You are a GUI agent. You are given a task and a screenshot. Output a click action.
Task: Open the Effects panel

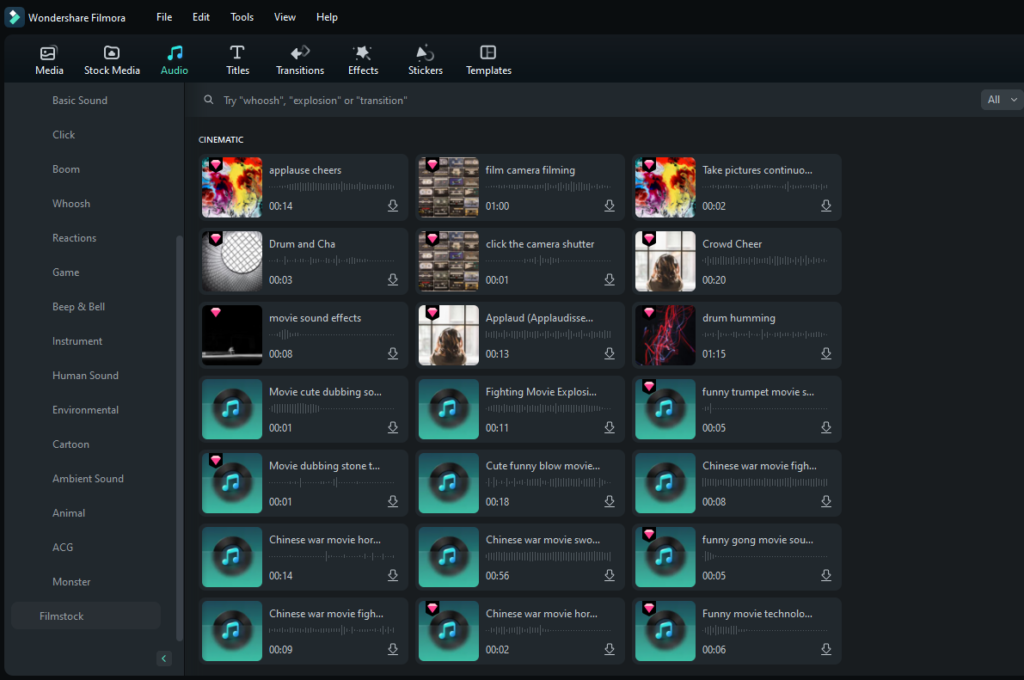[363, 58]
